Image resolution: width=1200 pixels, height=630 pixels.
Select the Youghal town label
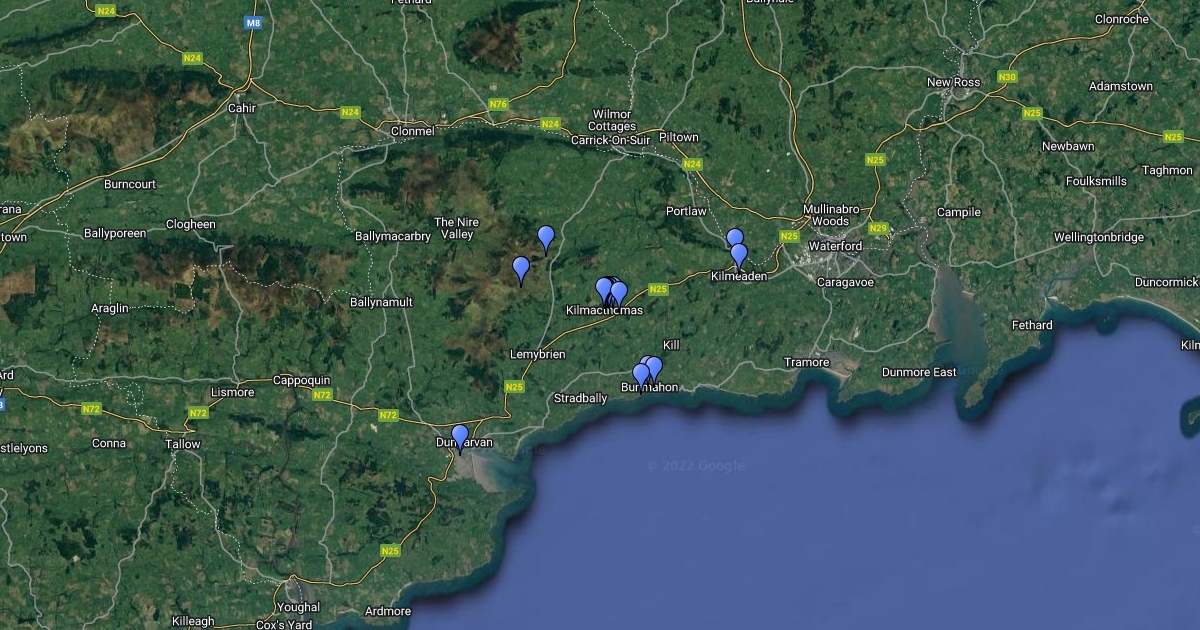pos(299,607)
